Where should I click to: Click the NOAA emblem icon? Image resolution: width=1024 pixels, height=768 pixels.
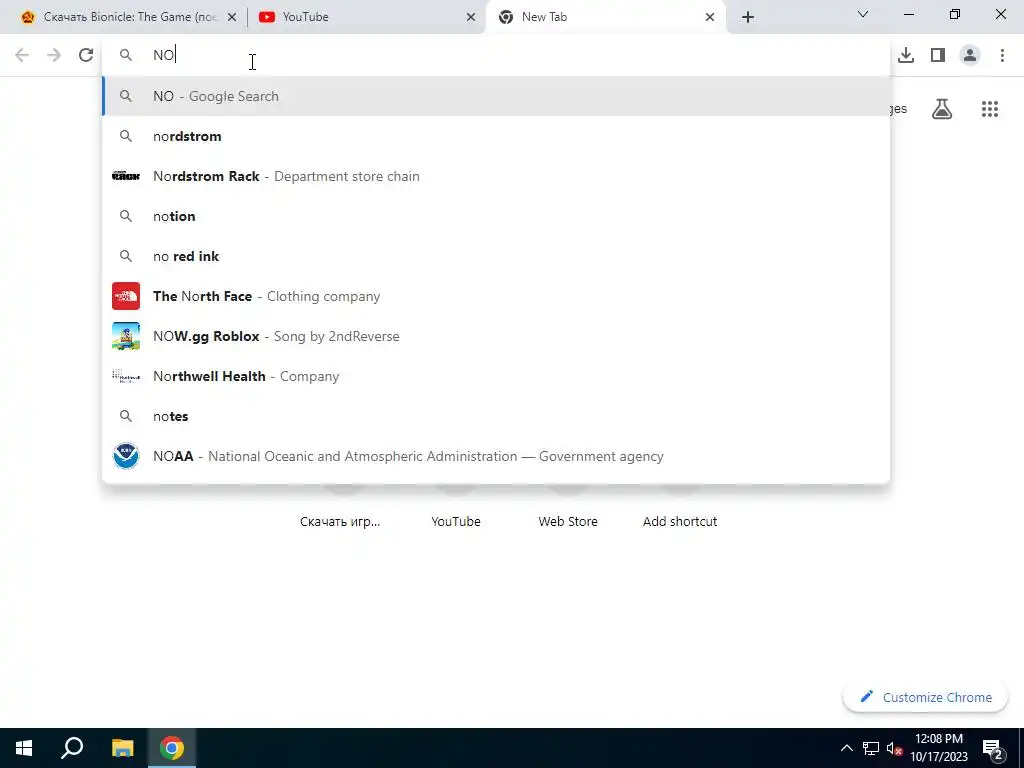point(125,456)
